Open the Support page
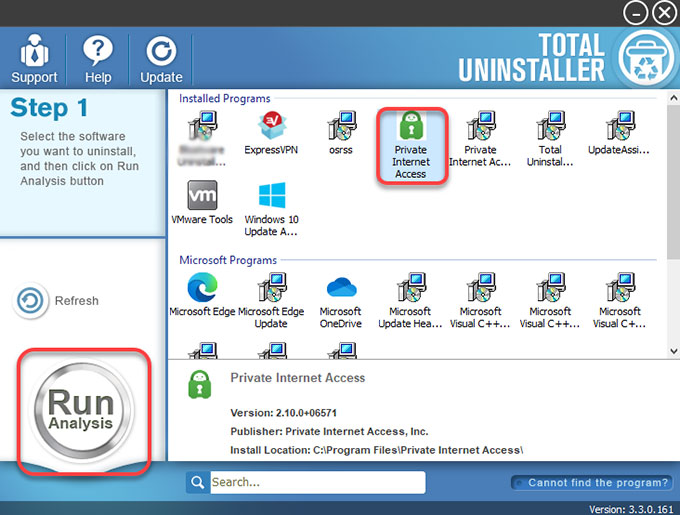 click(x=34, y=59)
